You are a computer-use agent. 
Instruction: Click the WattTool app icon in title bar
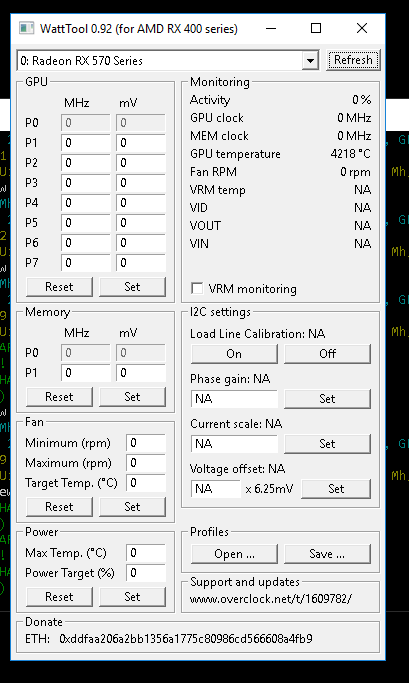pos(26,29)
